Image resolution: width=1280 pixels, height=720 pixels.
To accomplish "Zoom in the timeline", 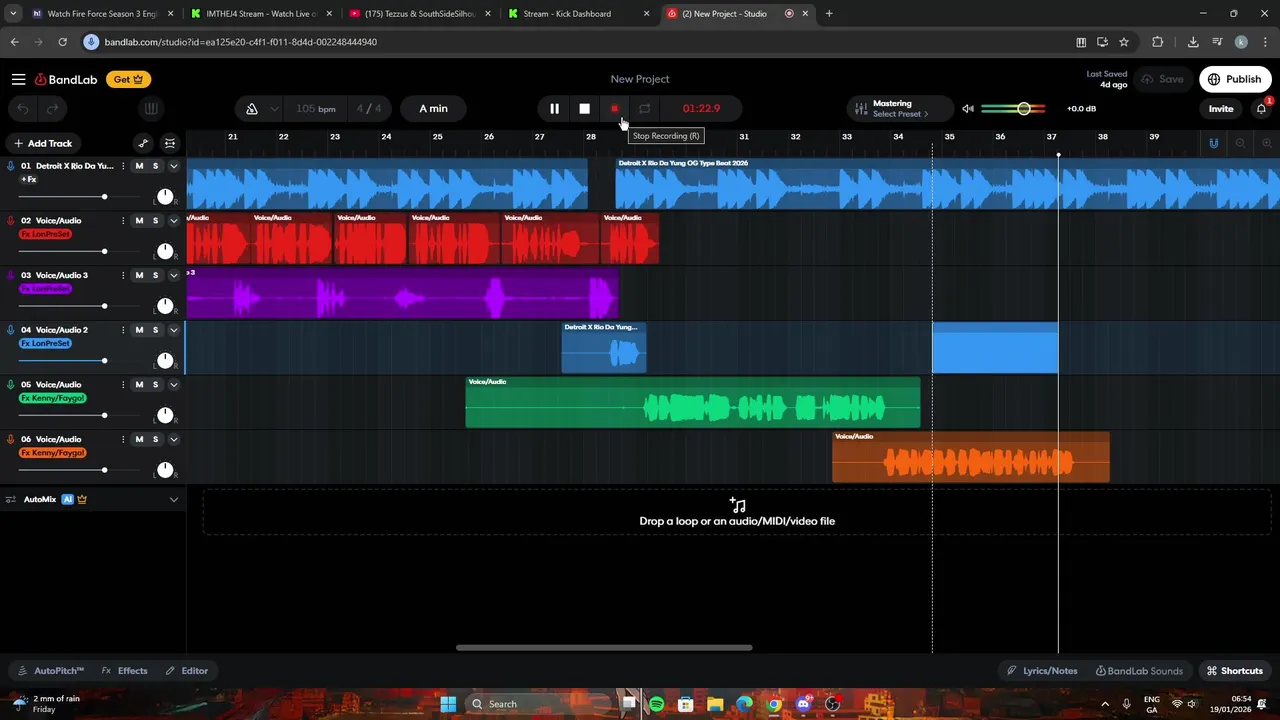I will click(1266, 143).
